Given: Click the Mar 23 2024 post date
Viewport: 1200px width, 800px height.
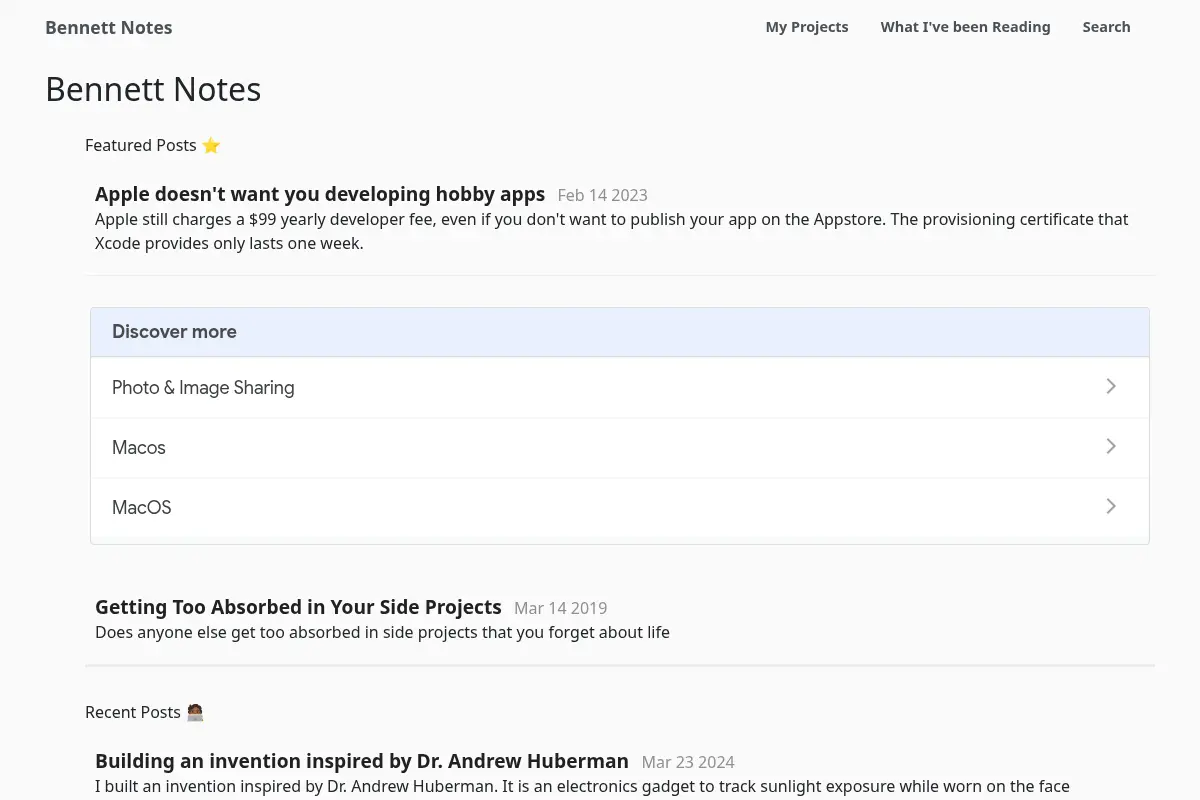Looking at the screenshot, I should 688,762.
